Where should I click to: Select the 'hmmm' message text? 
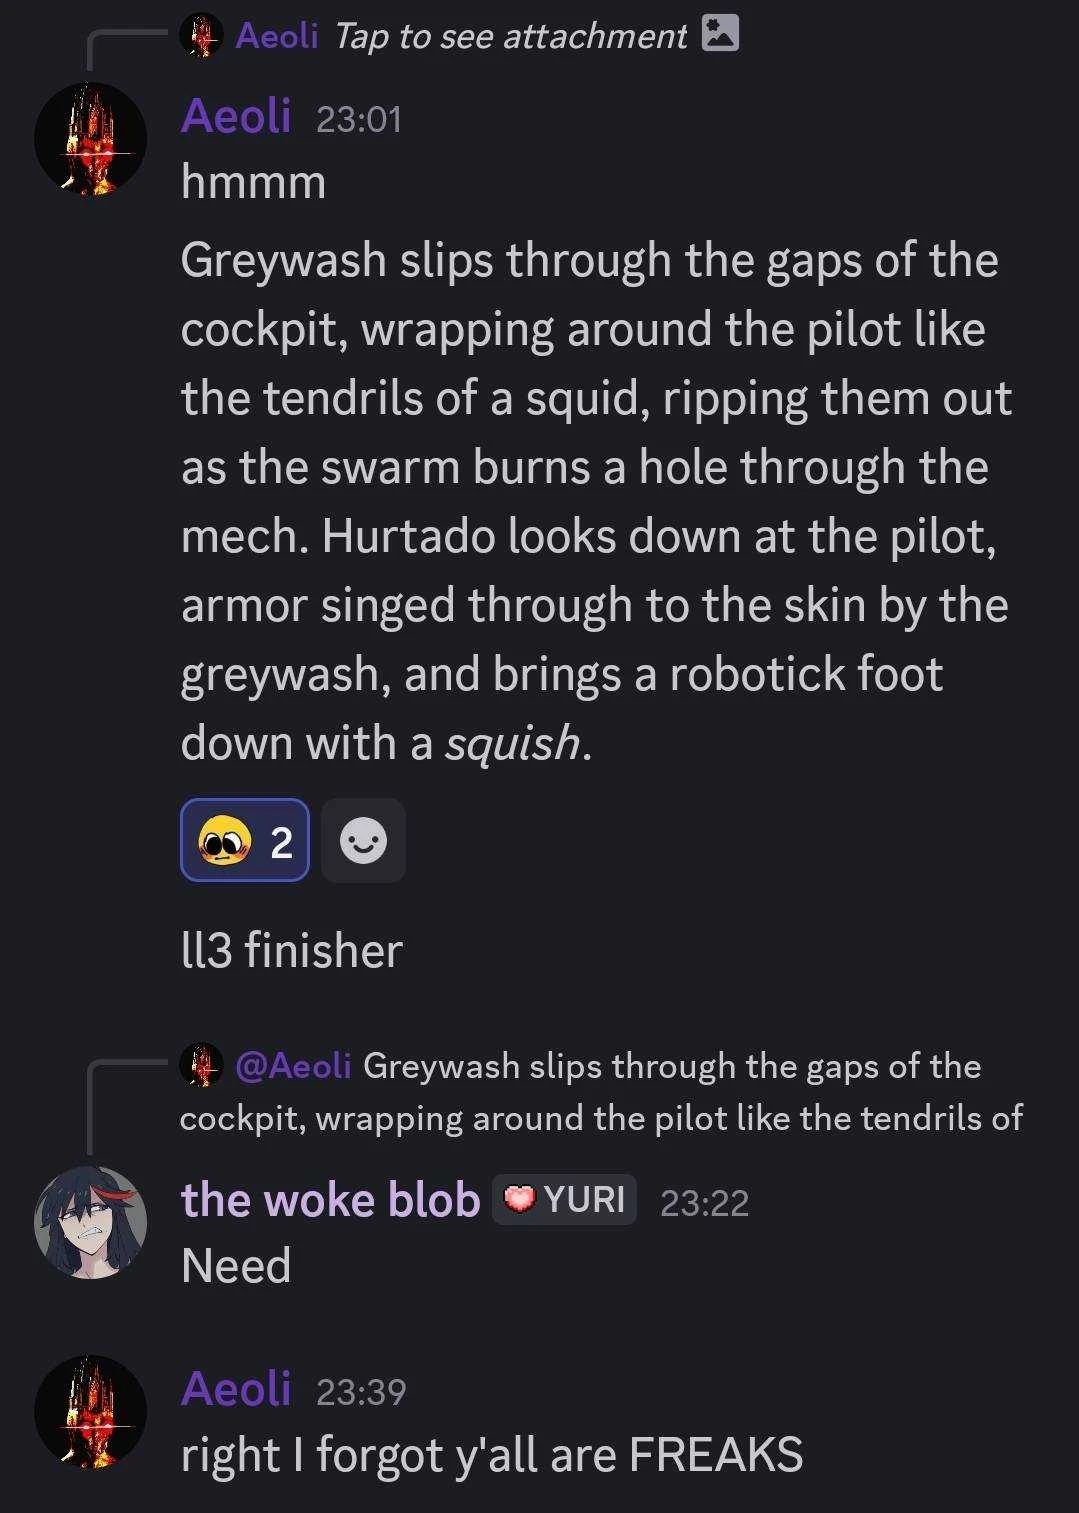pyautogui.click(x=254, y=182)
